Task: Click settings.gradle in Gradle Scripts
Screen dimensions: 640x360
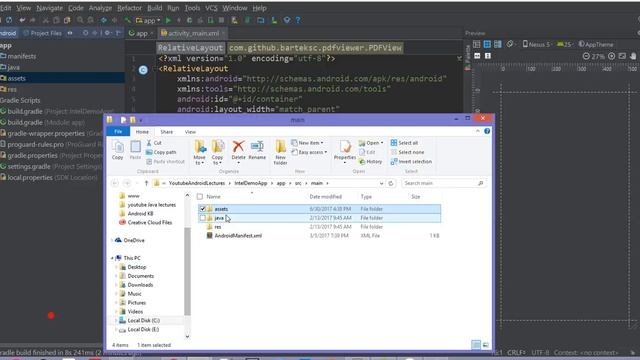Action: (29, 167)
